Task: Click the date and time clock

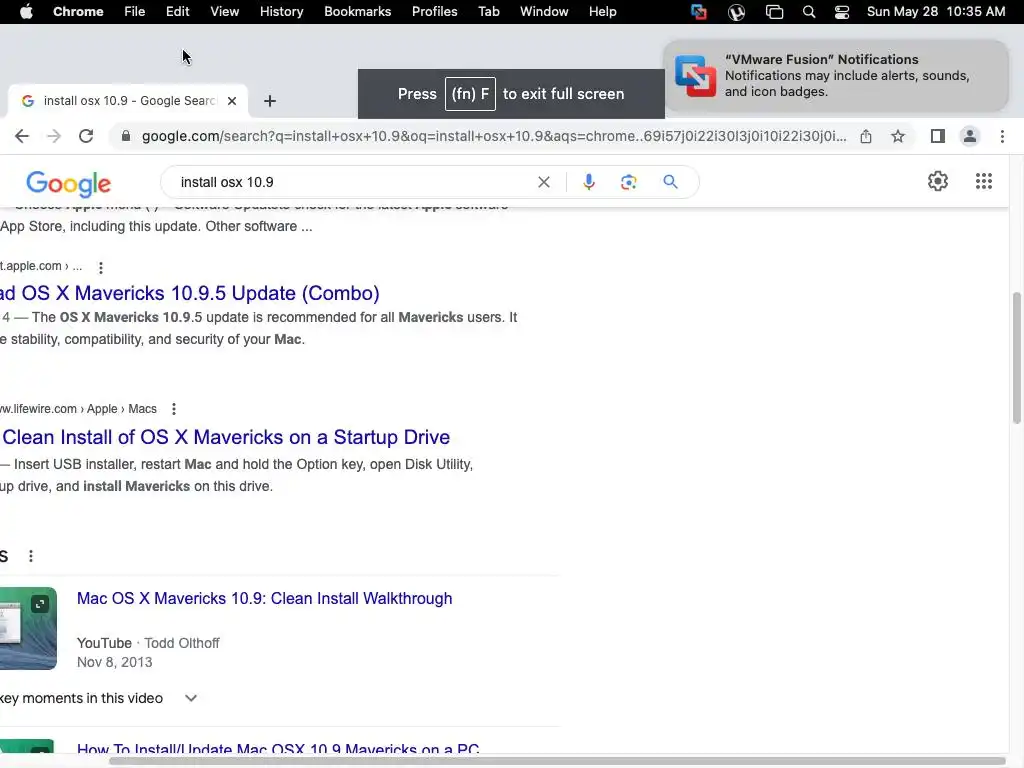Action: (x=936, y=12)
